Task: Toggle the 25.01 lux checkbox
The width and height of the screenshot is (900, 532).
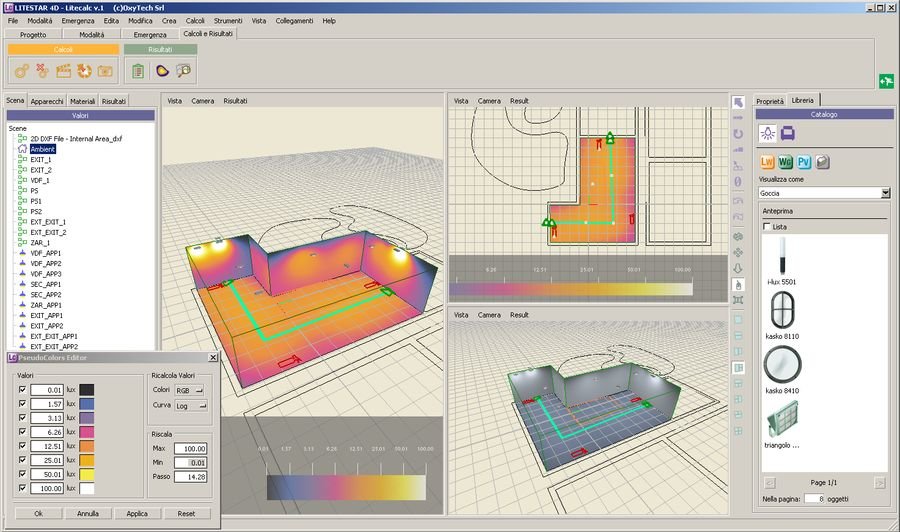Action: [22, 460]
